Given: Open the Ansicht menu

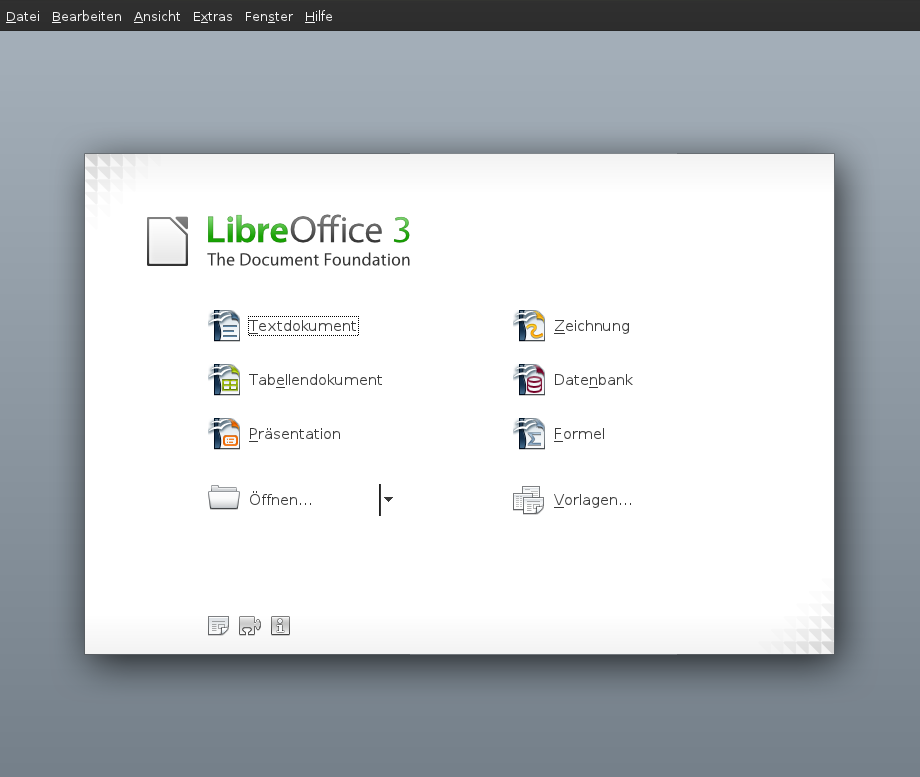Looking at the screenshot, I should (x=157, y=16).
